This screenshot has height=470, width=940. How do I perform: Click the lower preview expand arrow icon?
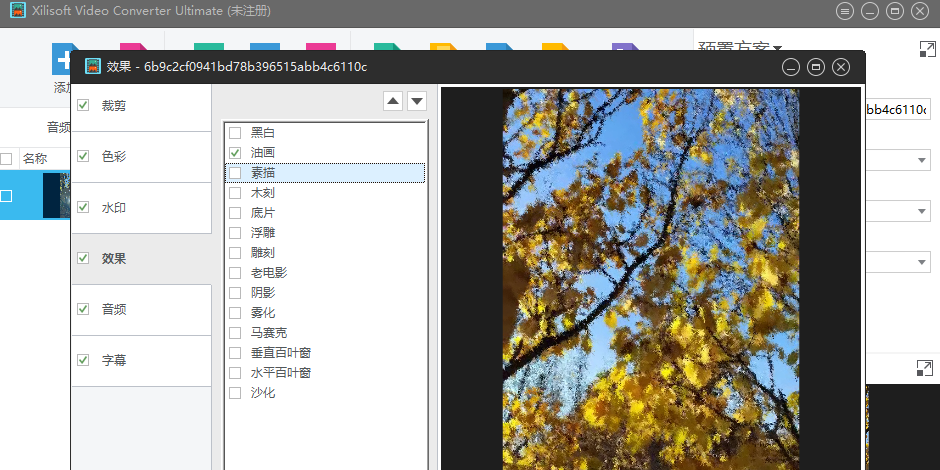click(924, 368)
